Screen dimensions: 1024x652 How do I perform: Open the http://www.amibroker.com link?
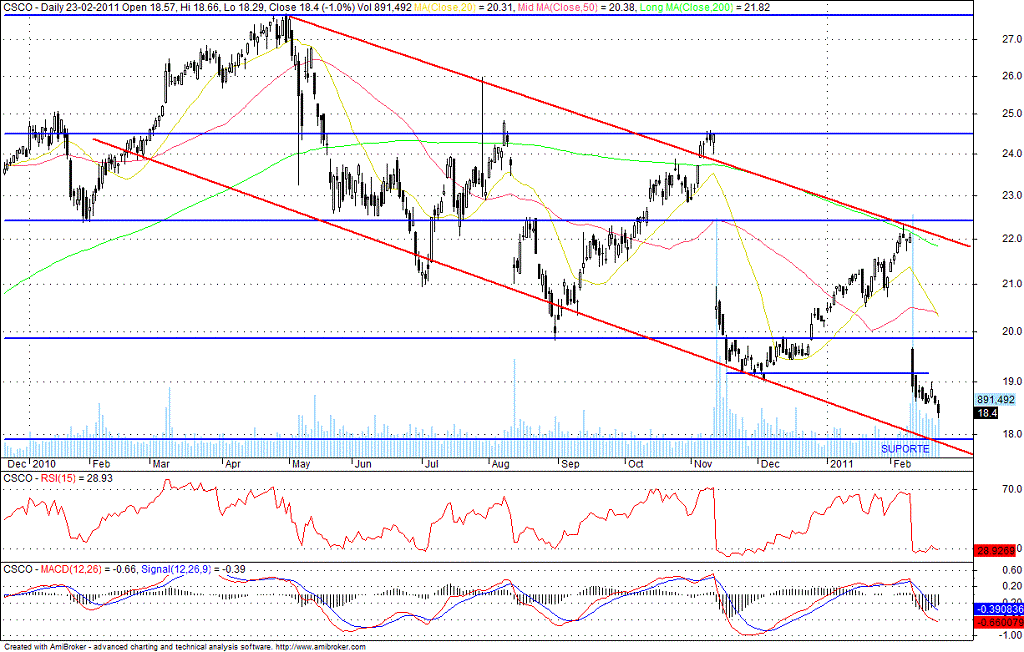(321, 647)
